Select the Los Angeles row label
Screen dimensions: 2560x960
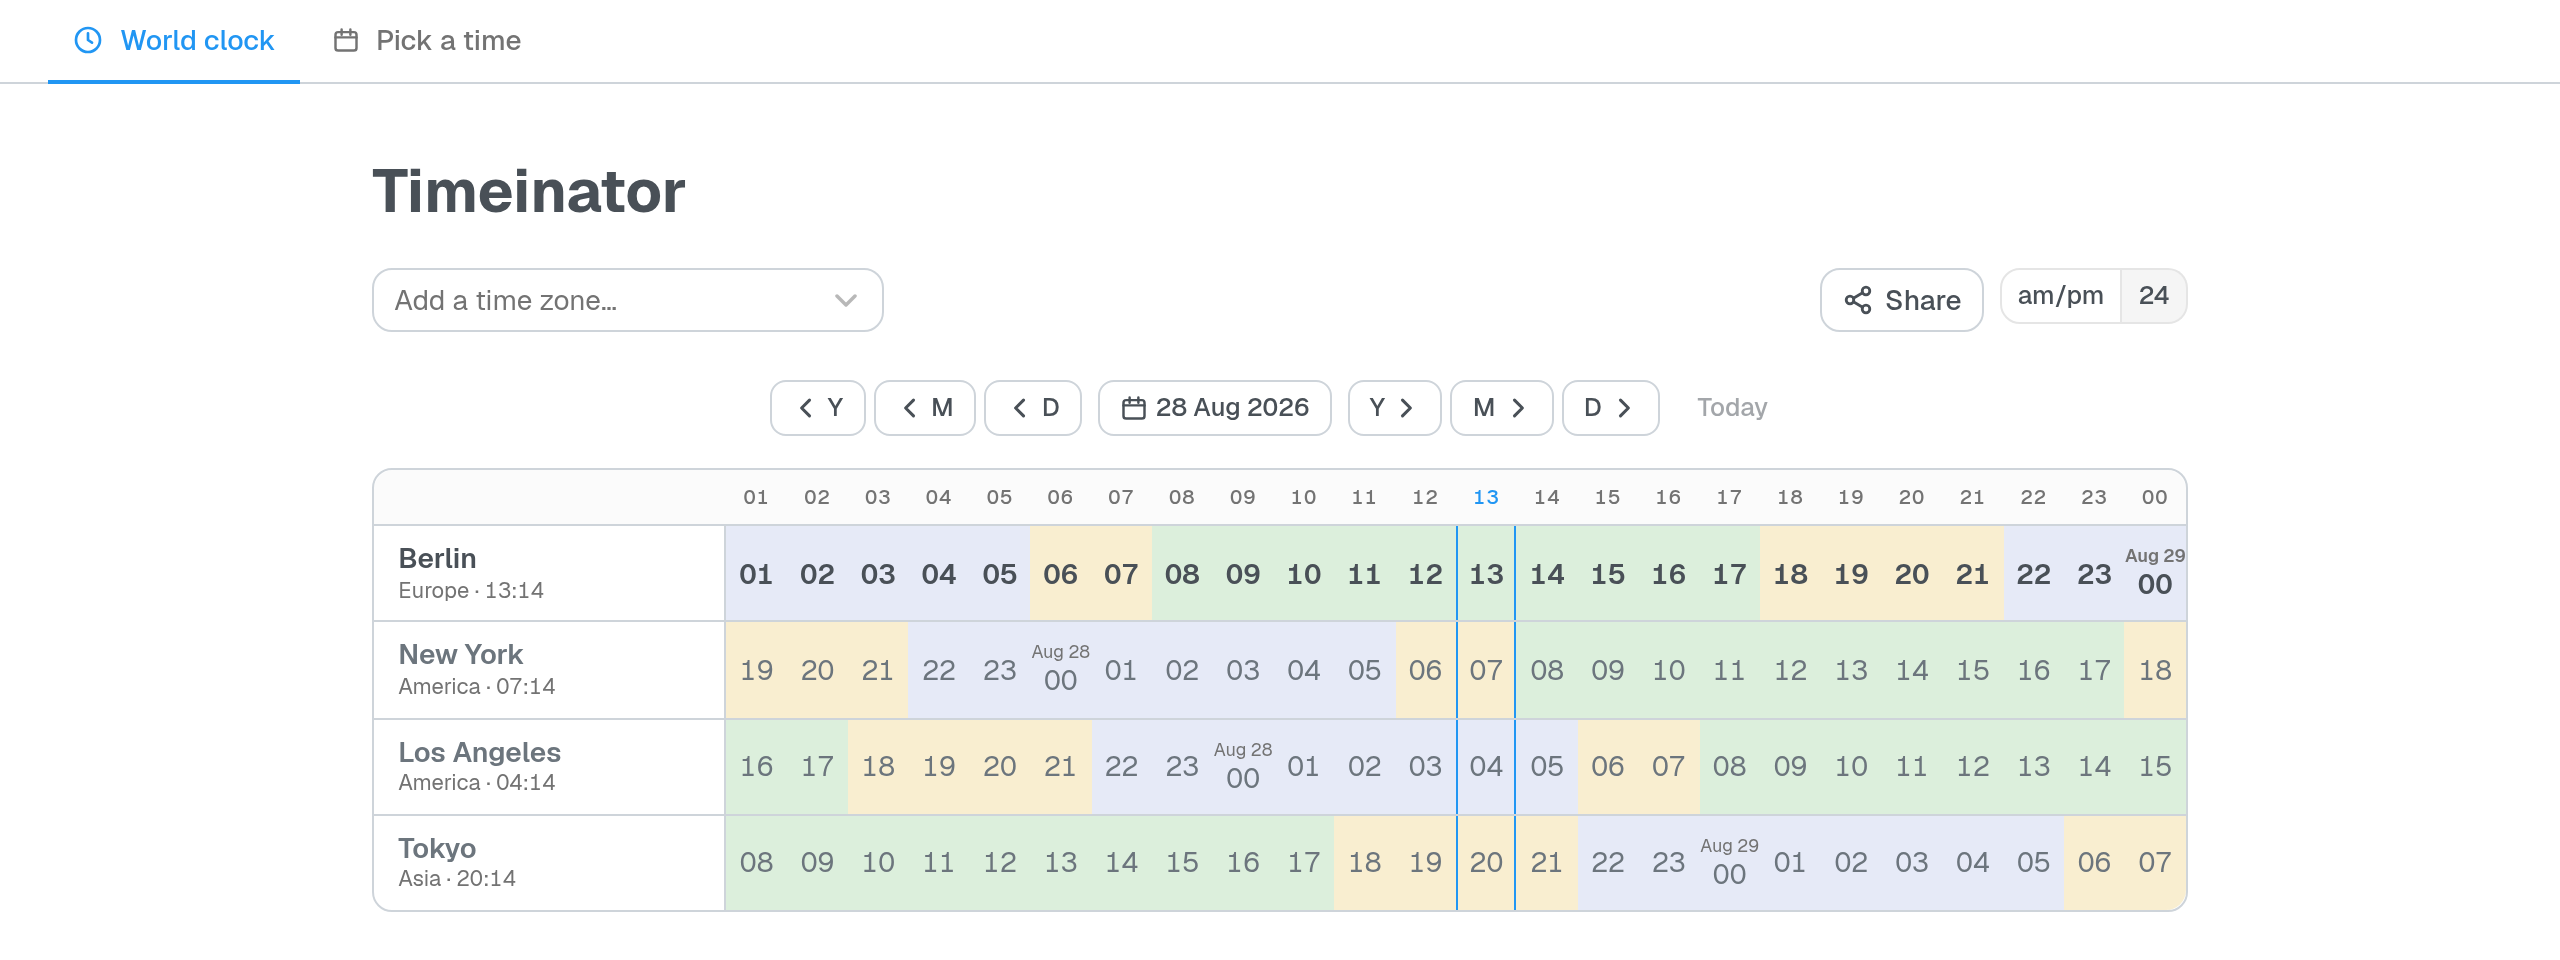[549, 767]
